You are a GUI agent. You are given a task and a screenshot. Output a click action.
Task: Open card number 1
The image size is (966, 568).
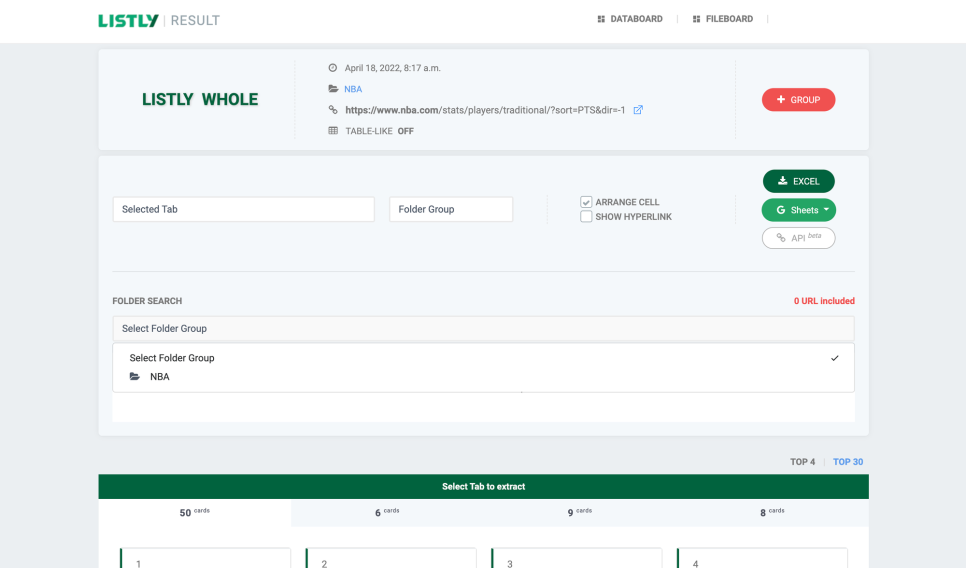click(206, 558)
